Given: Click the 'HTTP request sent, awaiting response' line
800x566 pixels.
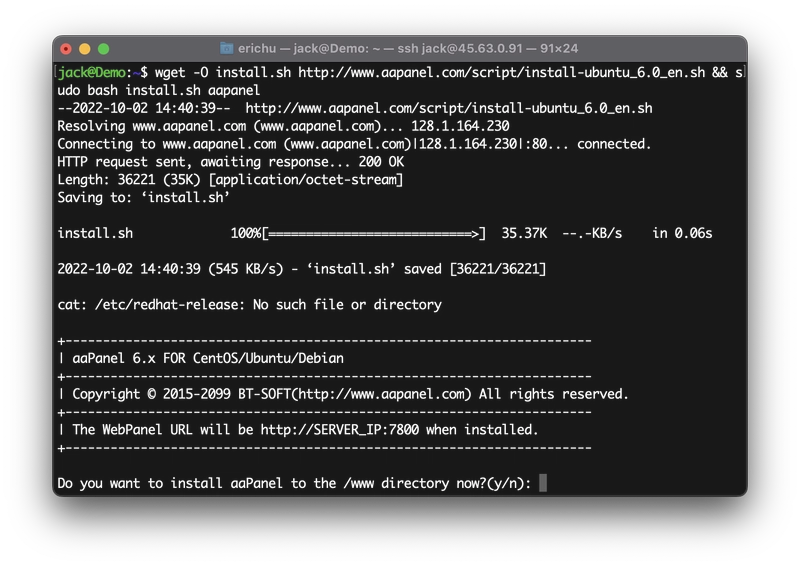Looking at the screenshot, I should tap(231, 162).
